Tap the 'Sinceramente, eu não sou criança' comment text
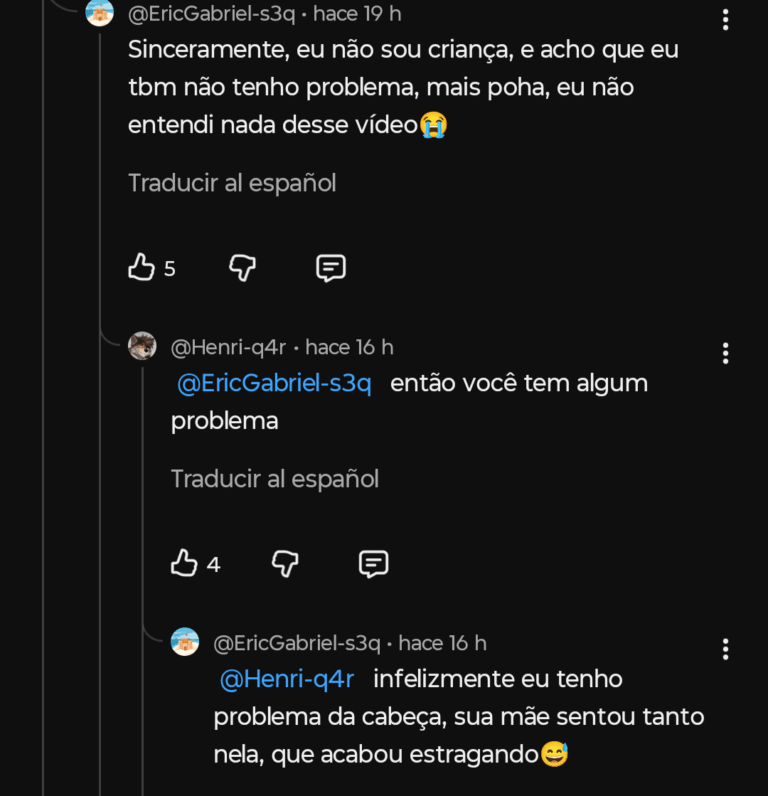768x796 pixels. 403,87
